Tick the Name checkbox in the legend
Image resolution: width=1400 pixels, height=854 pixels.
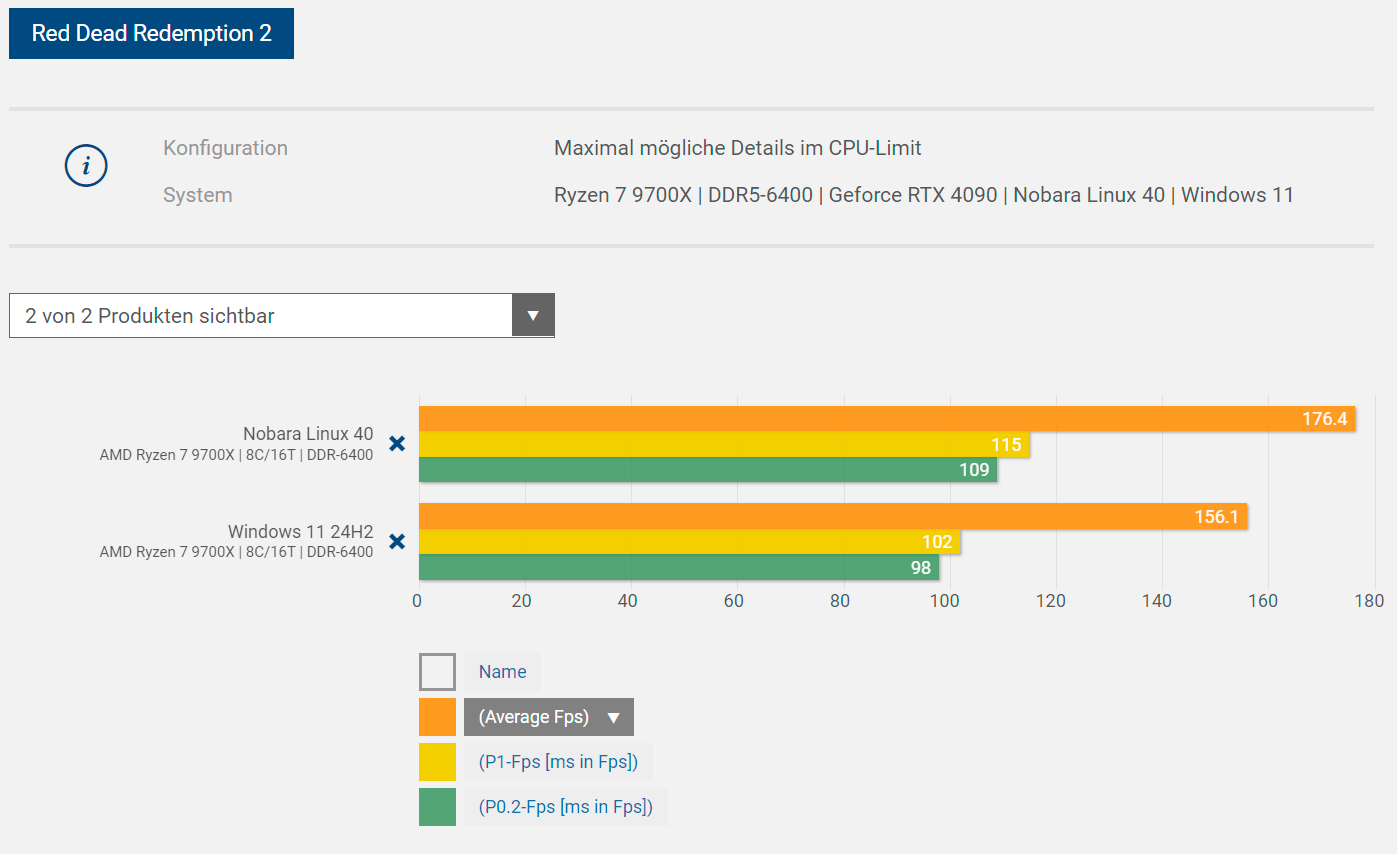(437, 672)
